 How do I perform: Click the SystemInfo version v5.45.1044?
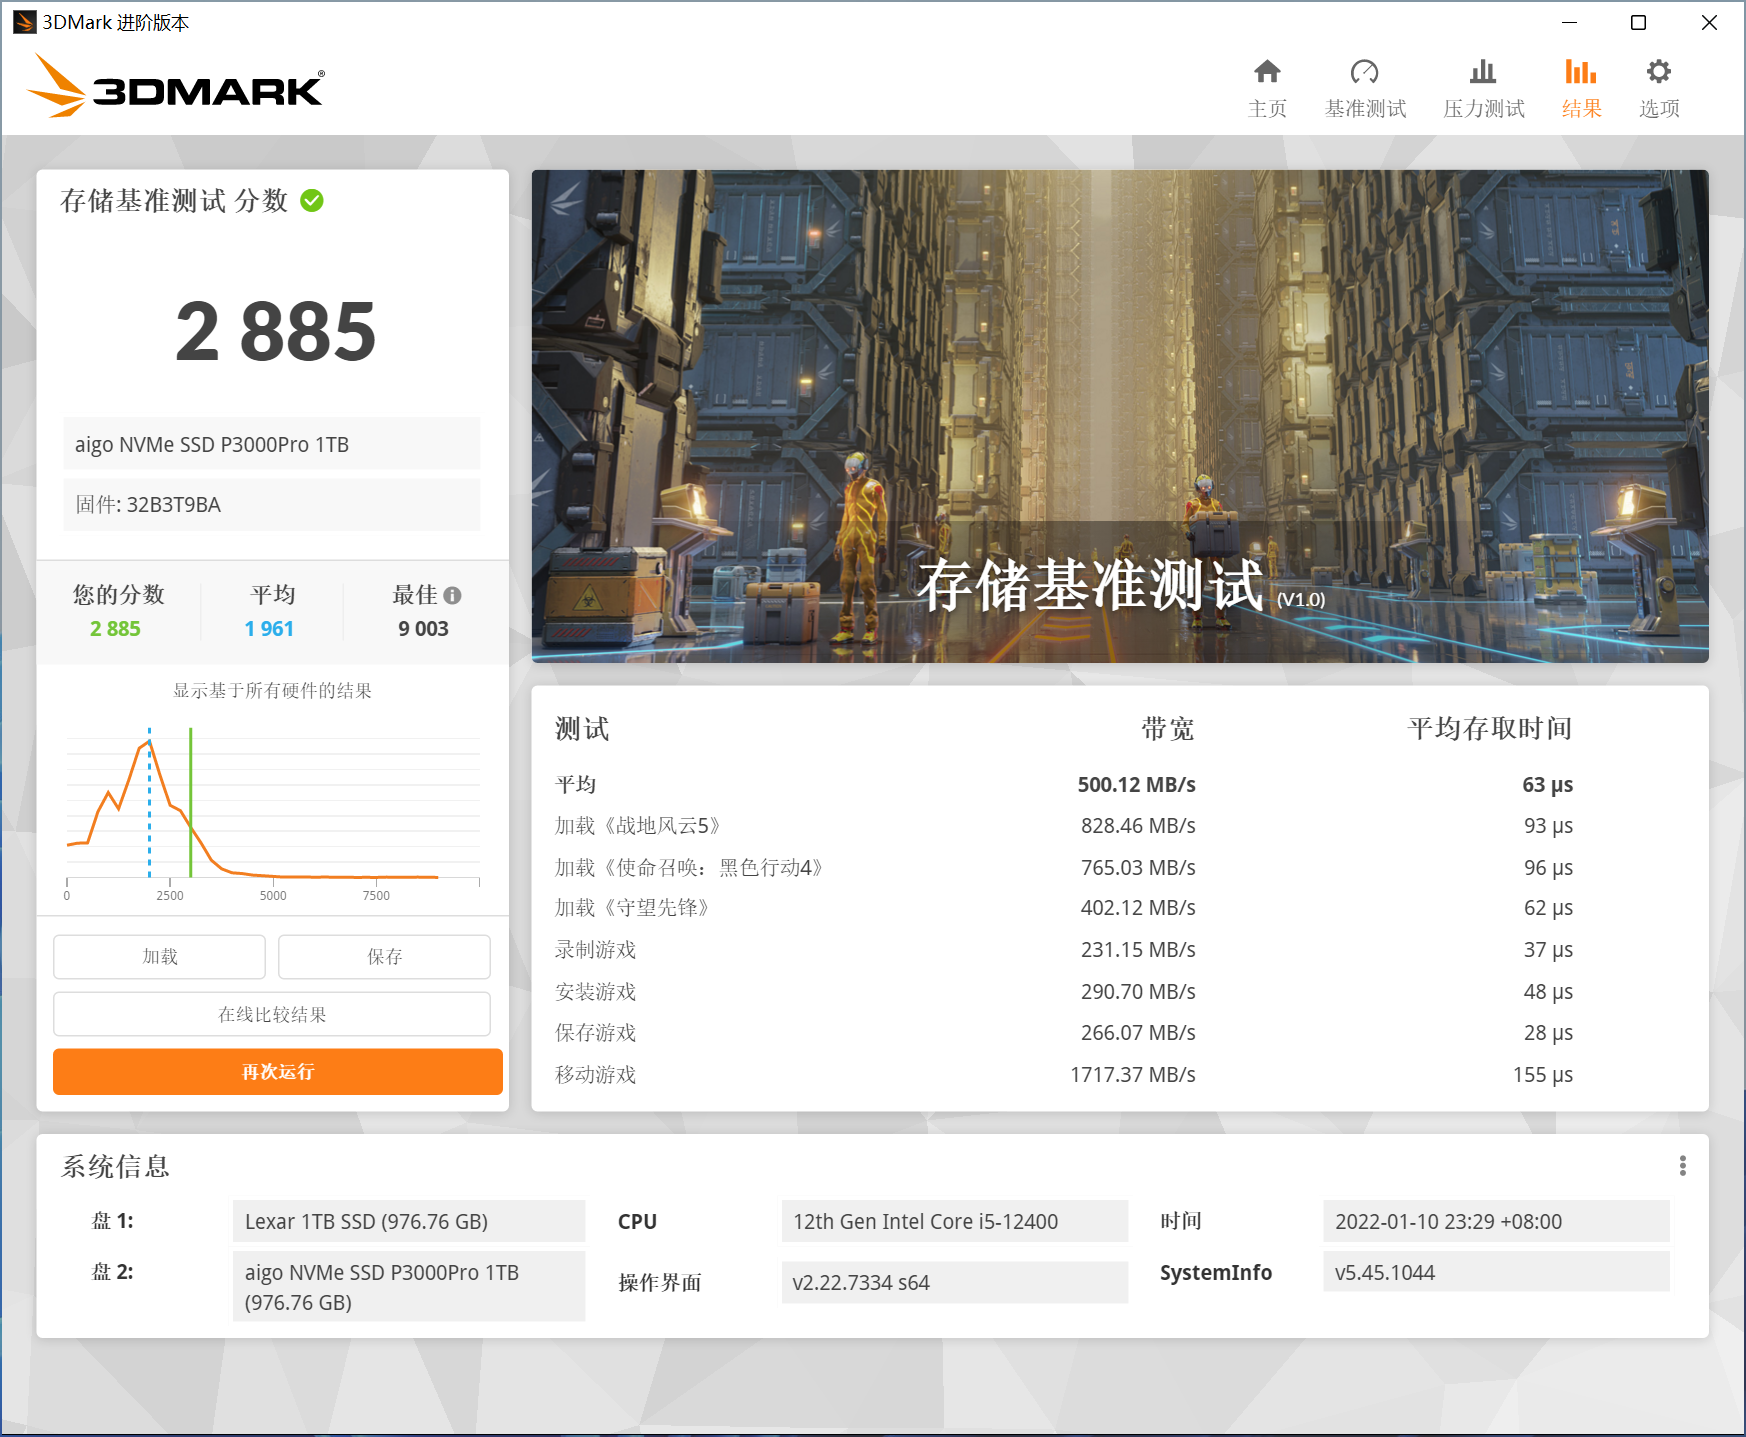[x=1496, y=1272]
